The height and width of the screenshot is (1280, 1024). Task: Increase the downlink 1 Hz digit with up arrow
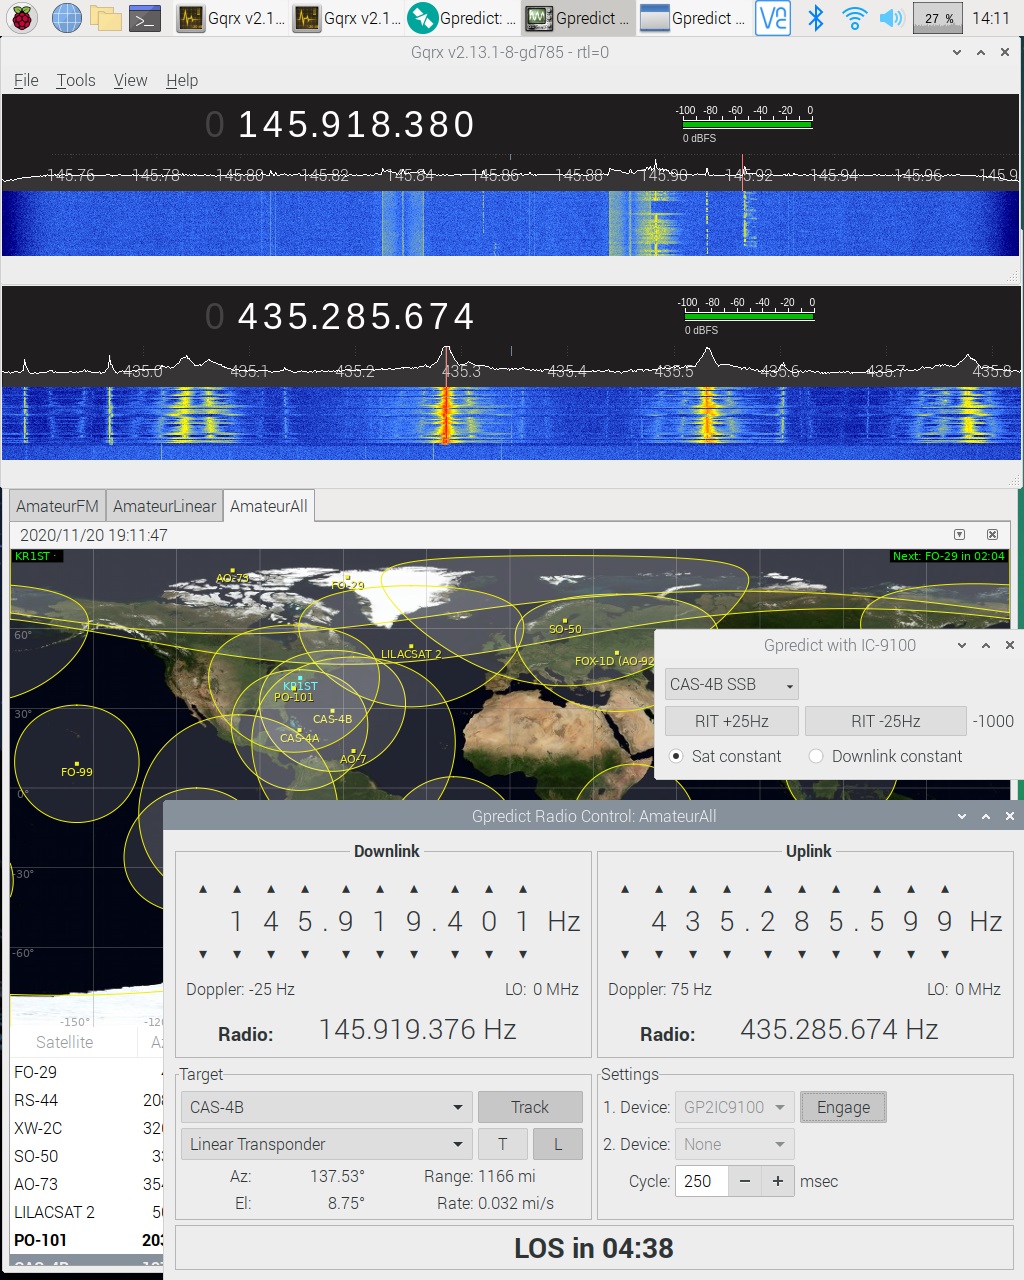[x=523, y=888]
